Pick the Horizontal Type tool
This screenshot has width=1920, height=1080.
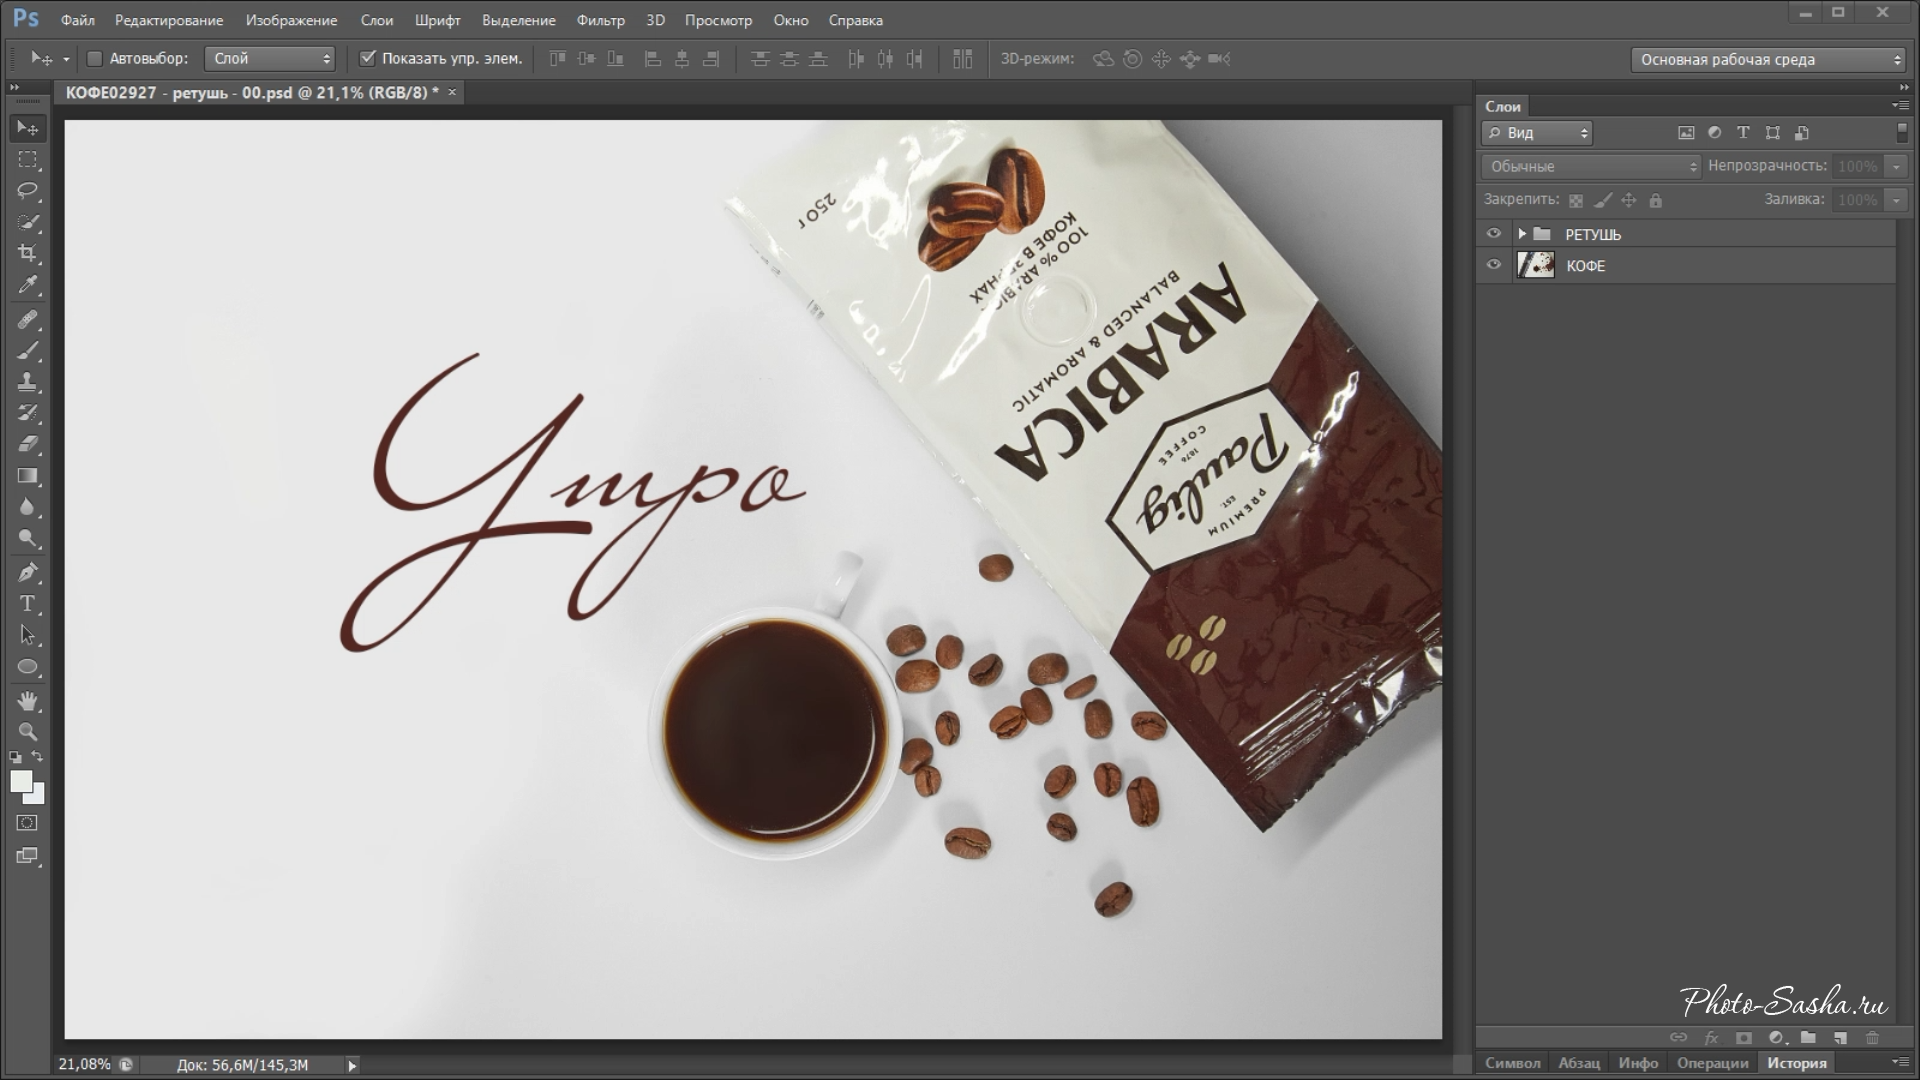(x=27, y=604)
